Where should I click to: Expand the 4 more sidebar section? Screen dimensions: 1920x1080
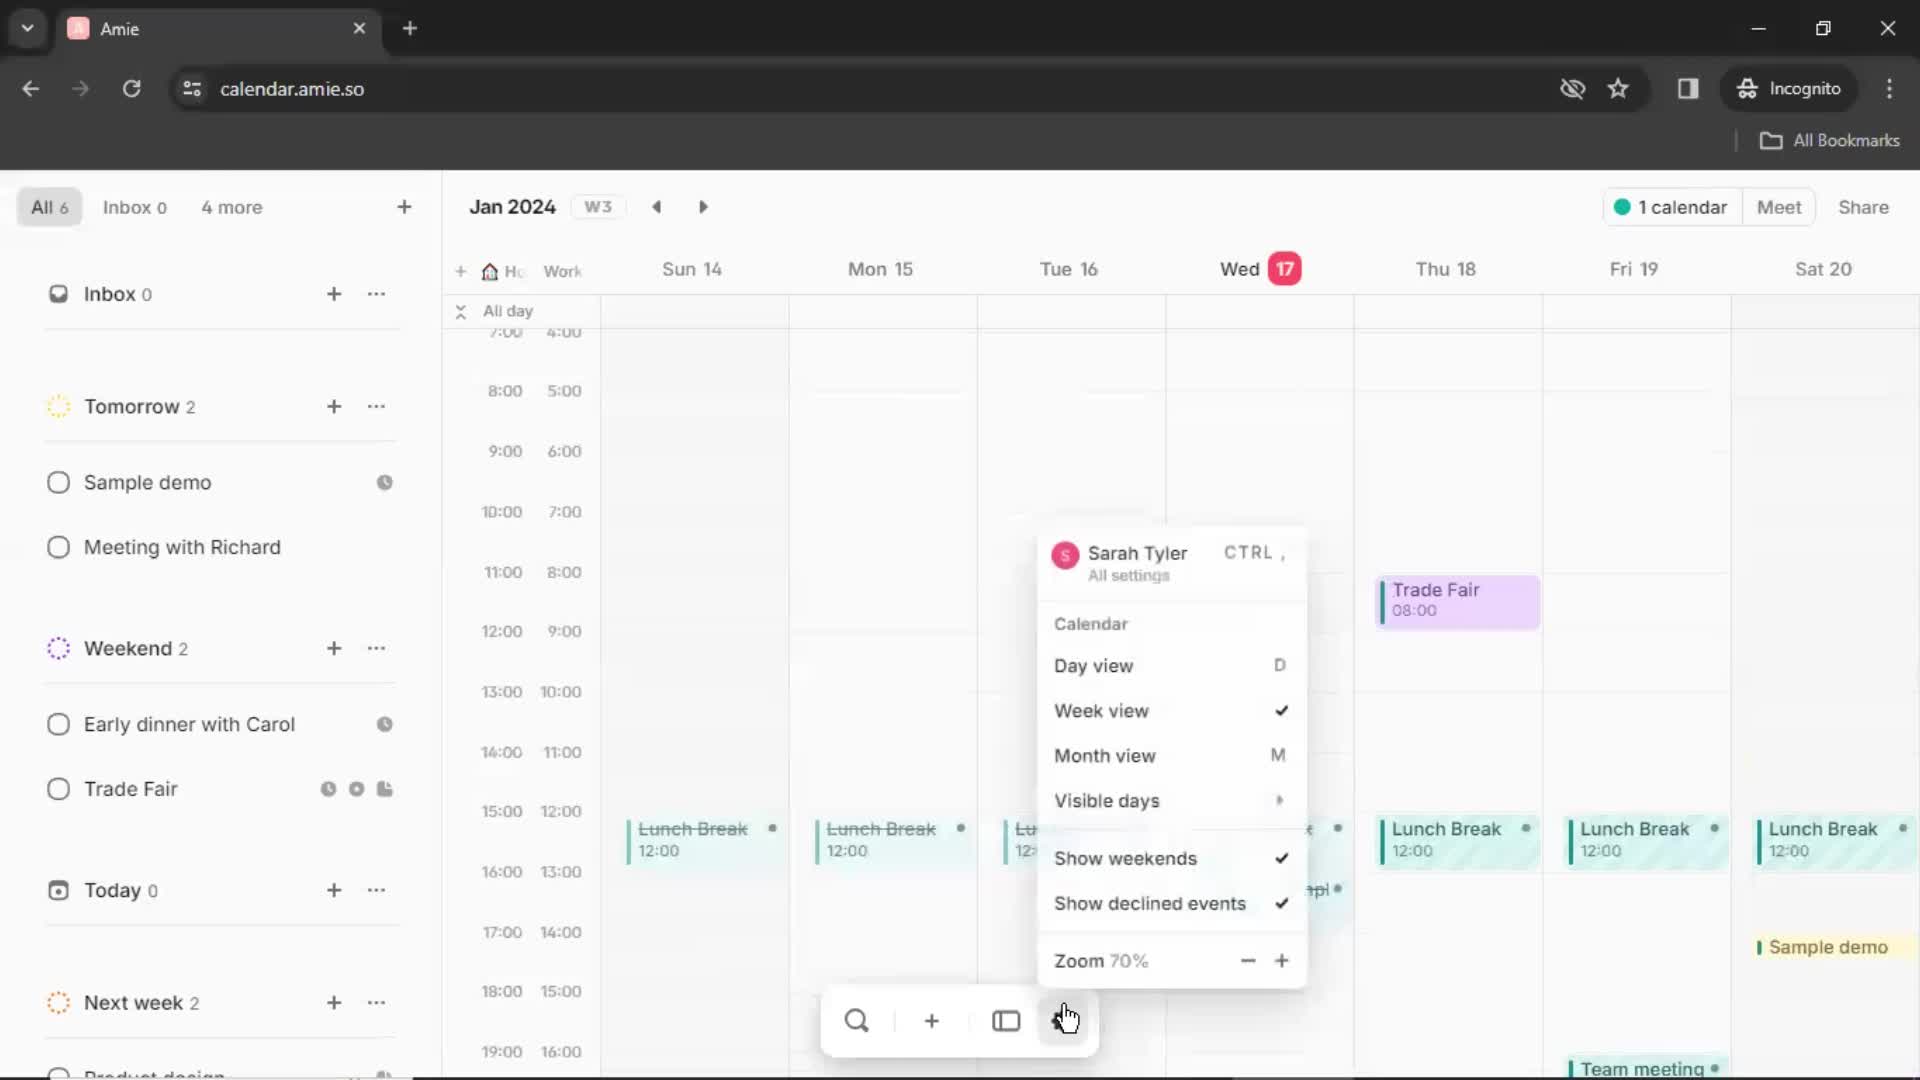pos(231,207)
